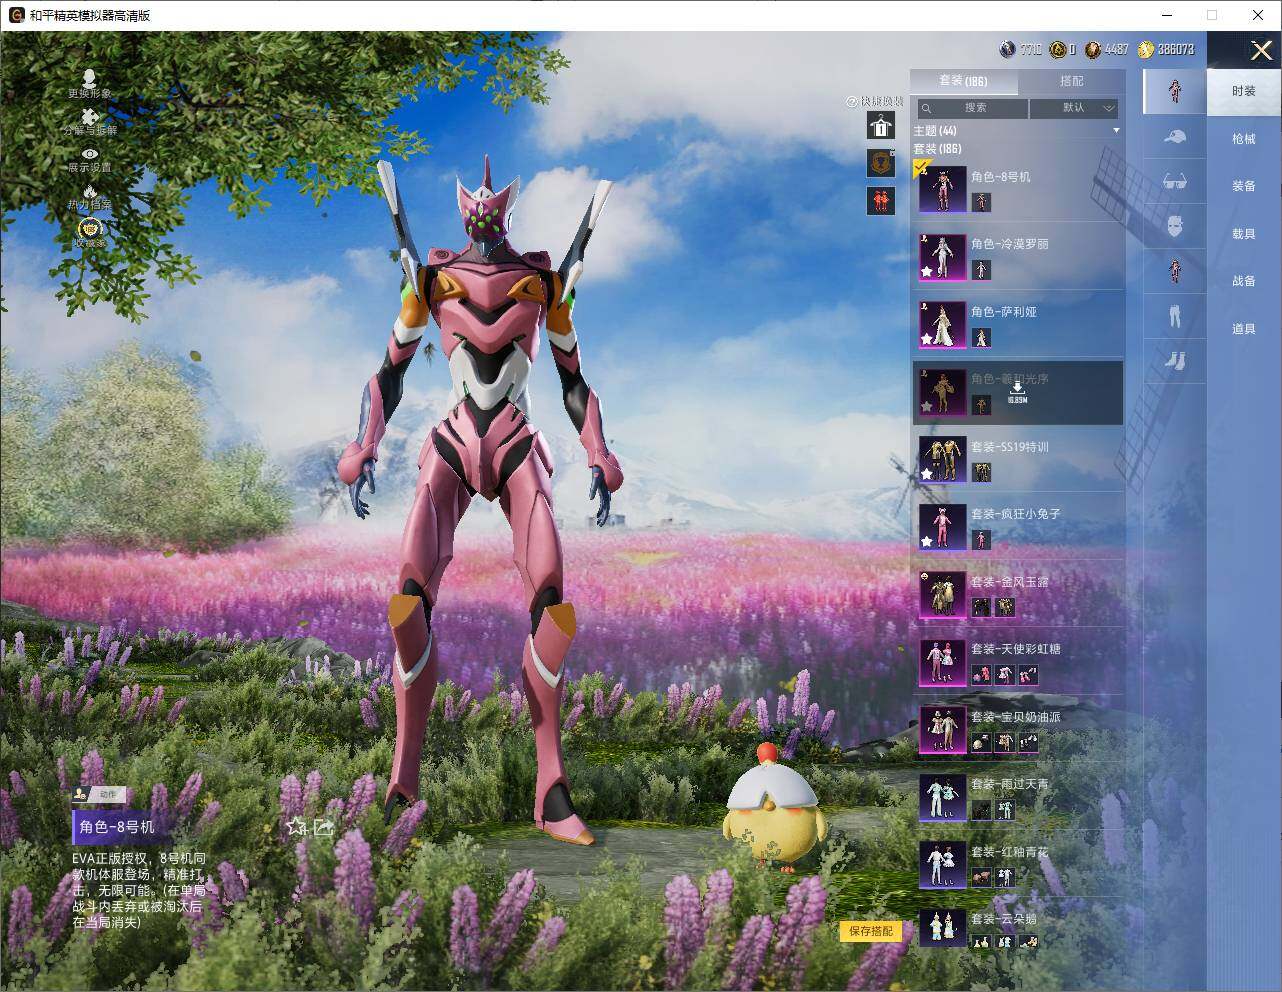
Task: Open the 收藏家 collector badge
Action: 89,229
